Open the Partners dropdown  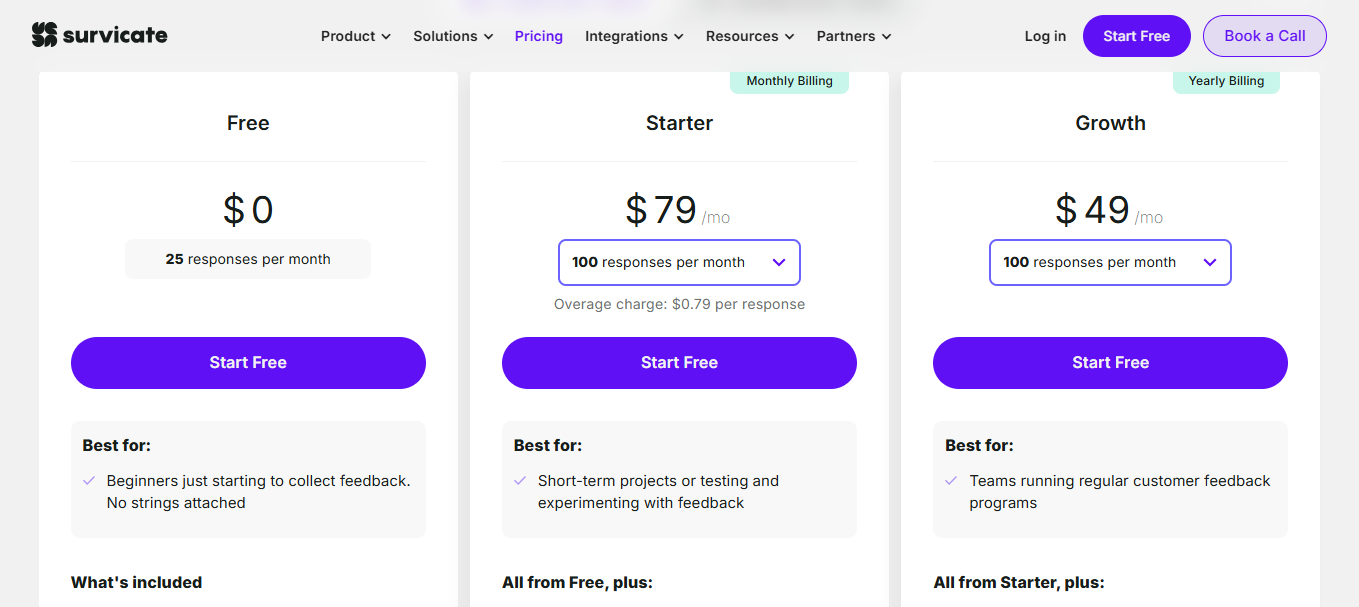coord(853,36)
